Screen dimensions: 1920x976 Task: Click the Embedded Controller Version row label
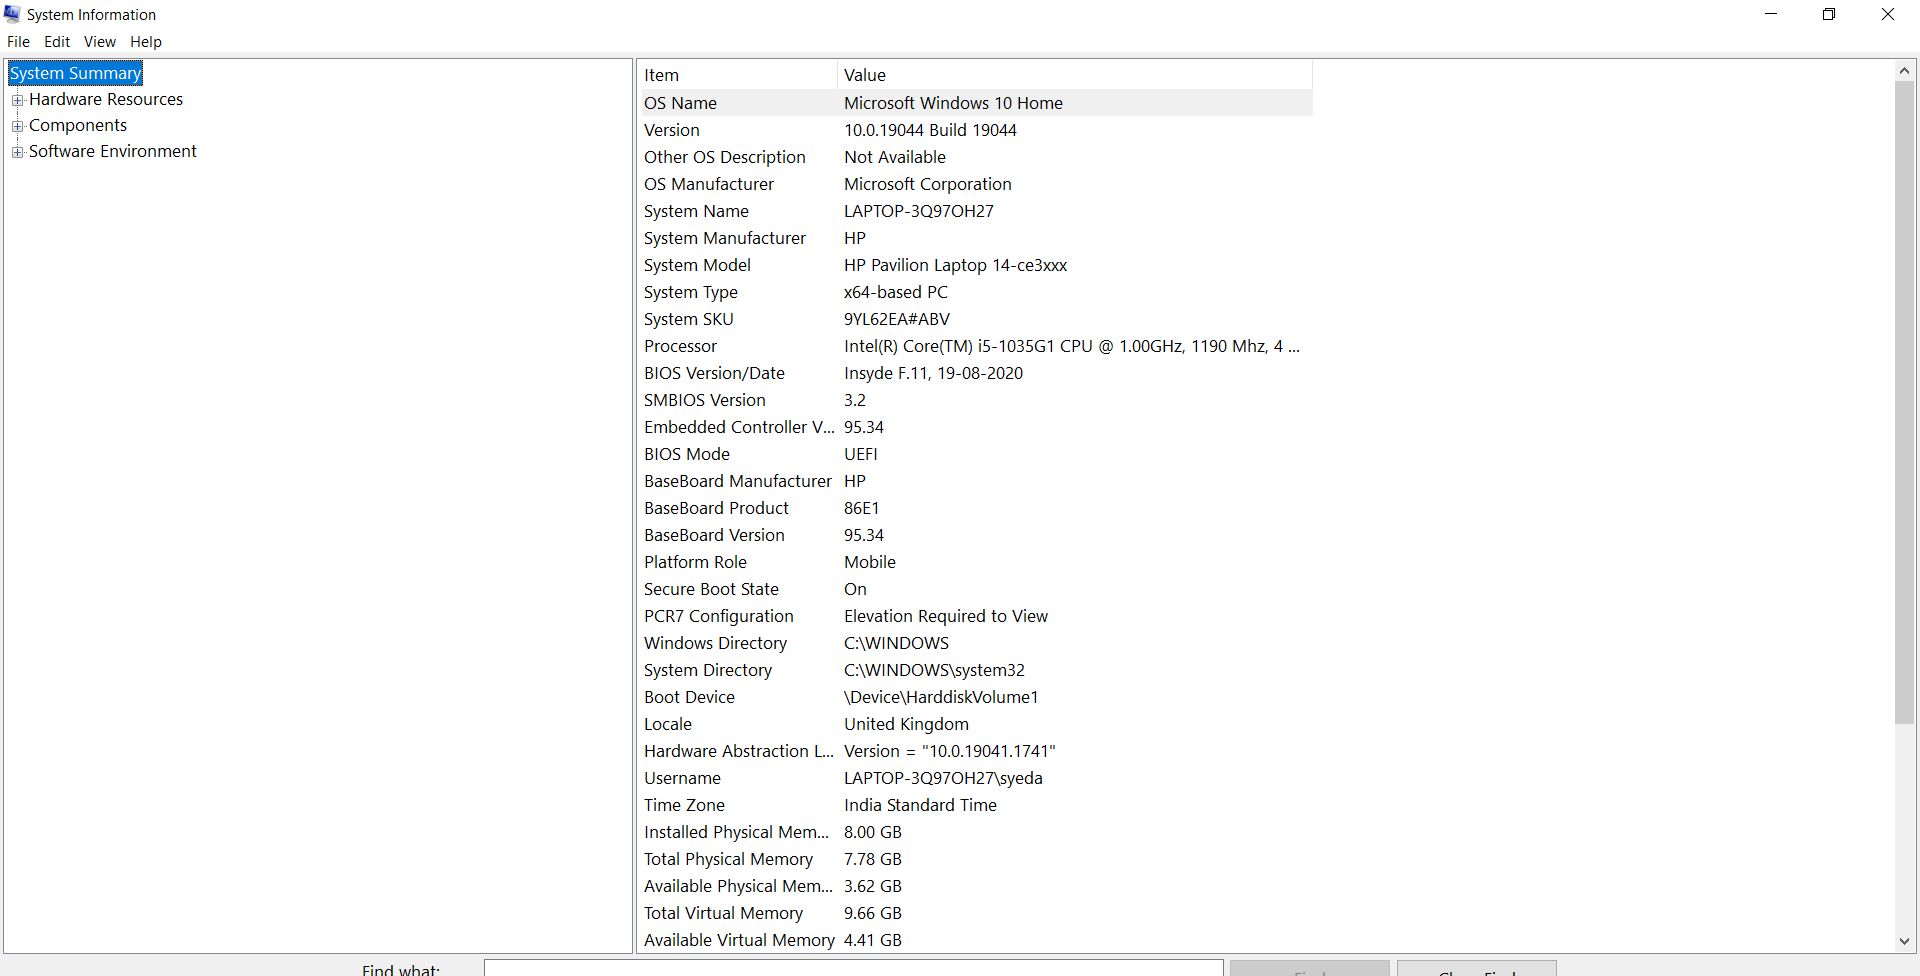coord(739,427)
